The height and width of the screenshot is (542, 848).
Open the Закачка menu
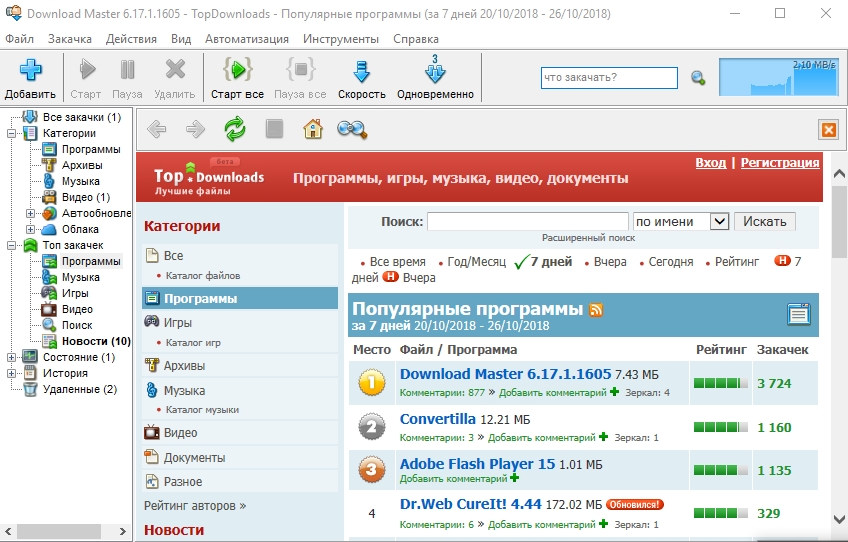point(70,39)
